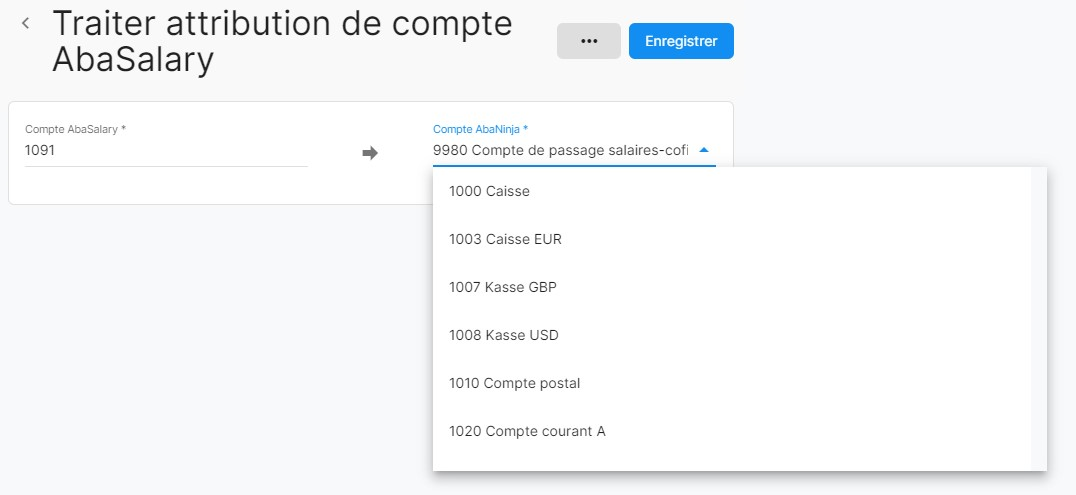Choose 1010 Compte postal

click(x=514, y=383)
